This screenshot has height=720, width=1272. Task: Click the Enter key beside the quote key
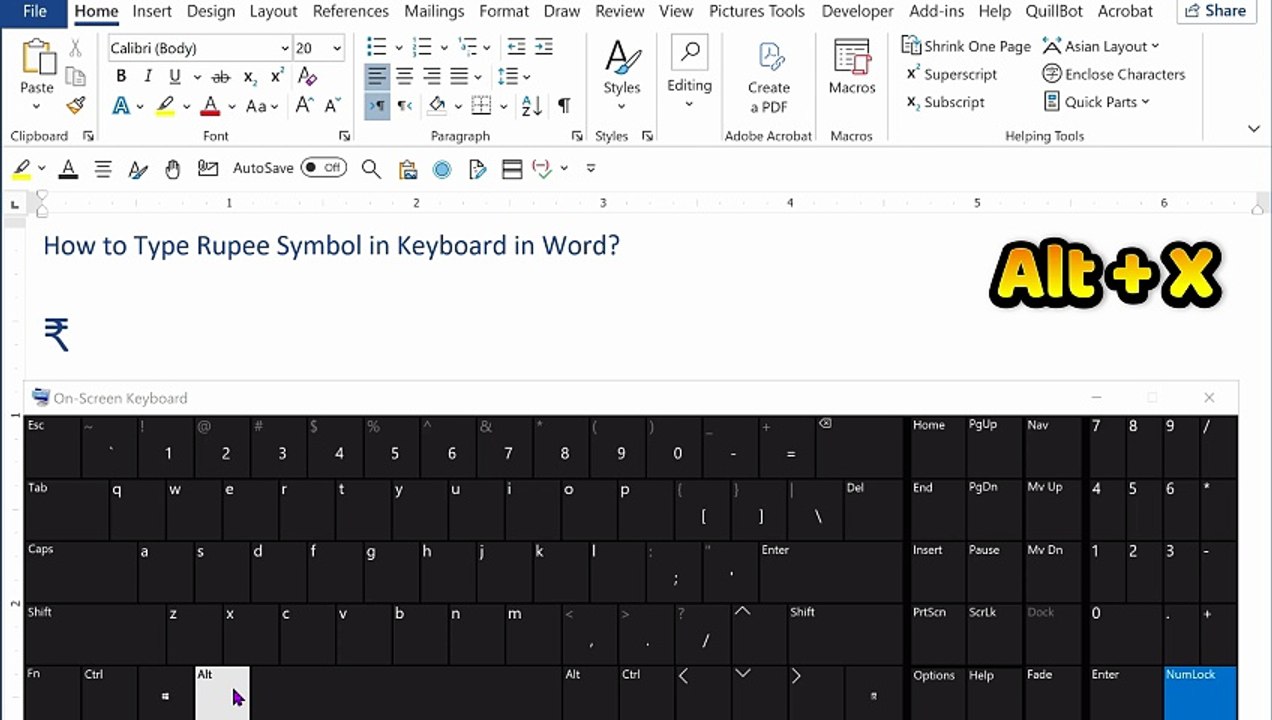(x=831, y=571)
